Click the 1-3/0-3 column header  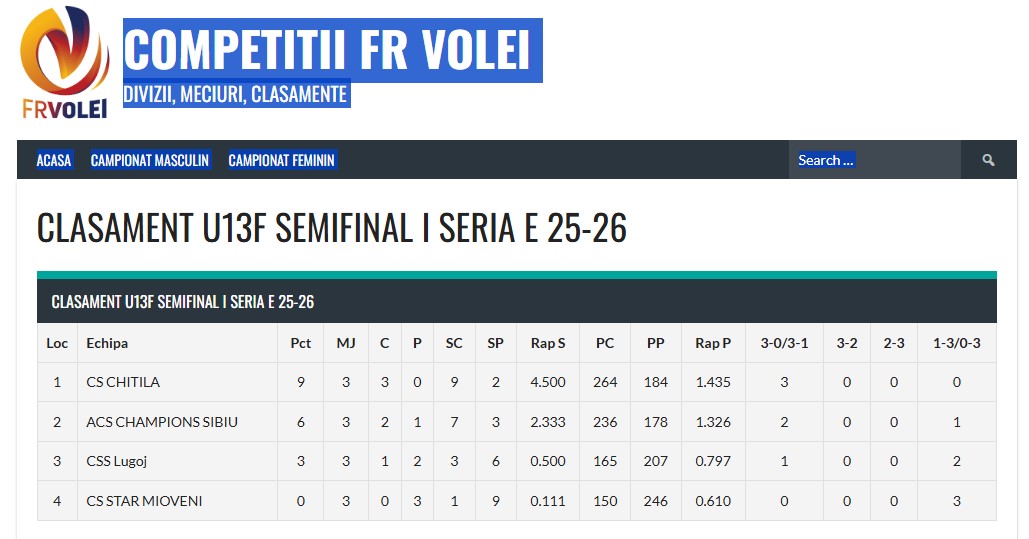click(957, 343)
